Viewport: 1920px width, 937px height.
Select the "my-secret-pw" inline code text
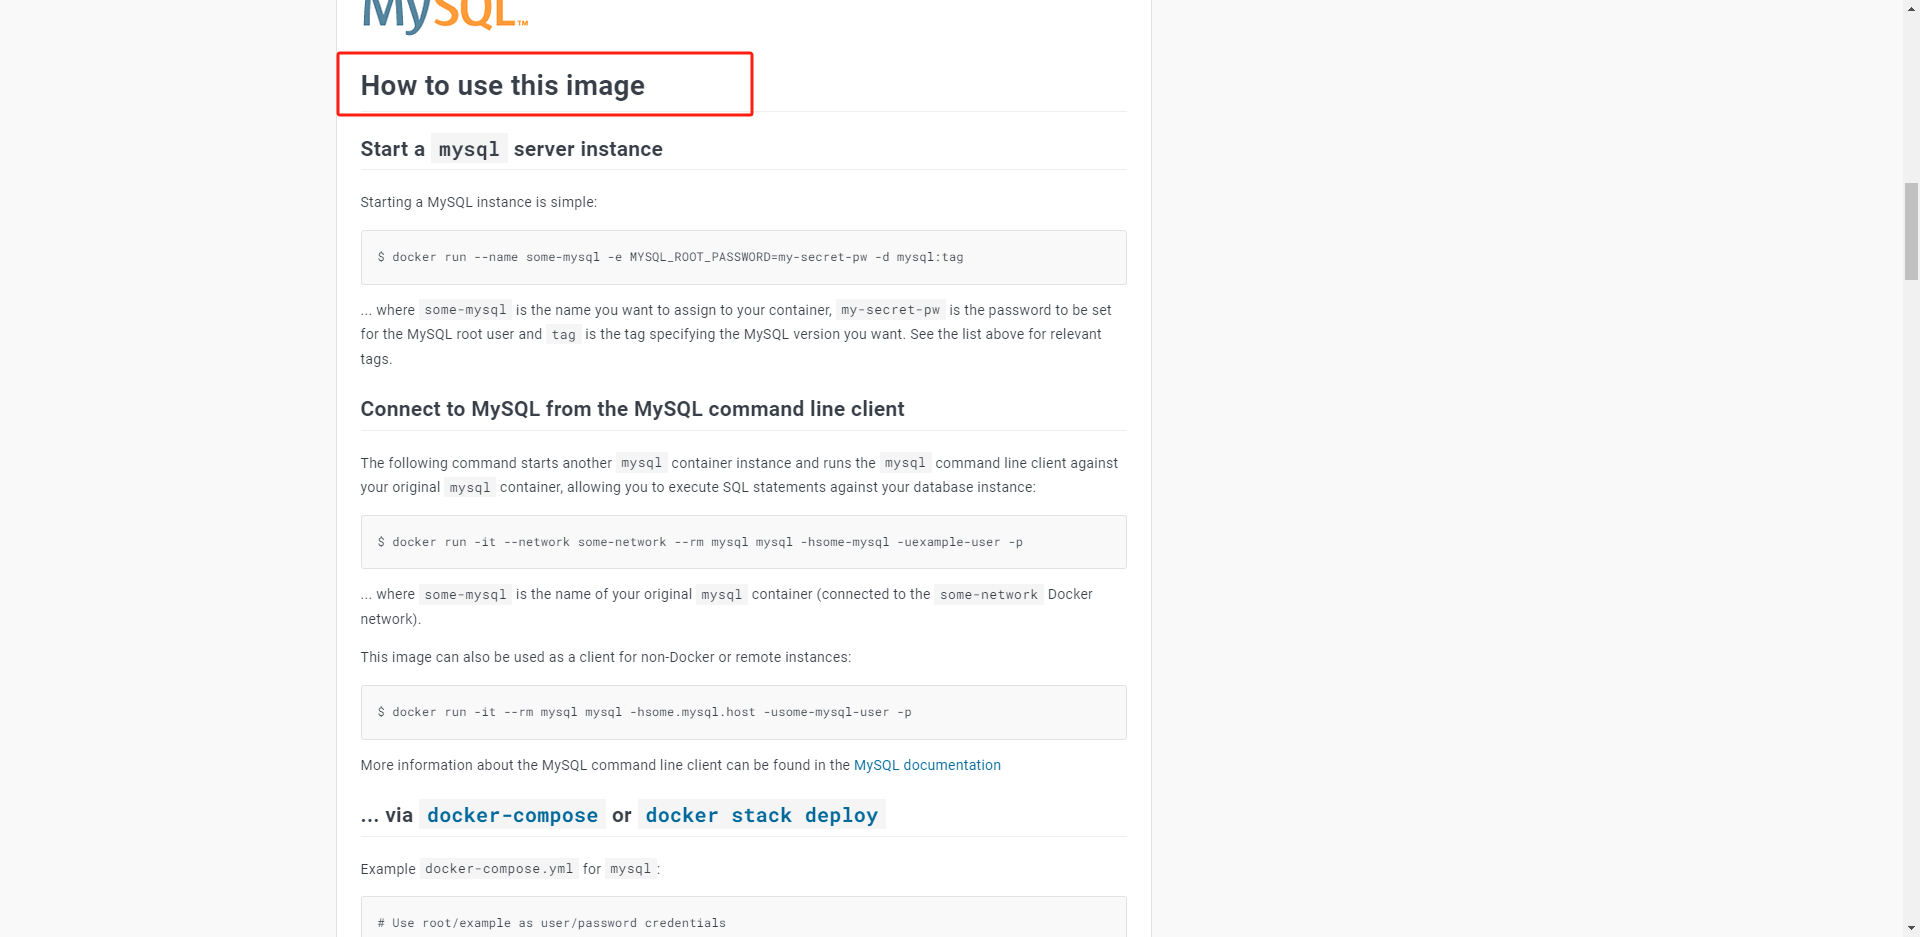(x=890, y=310)
